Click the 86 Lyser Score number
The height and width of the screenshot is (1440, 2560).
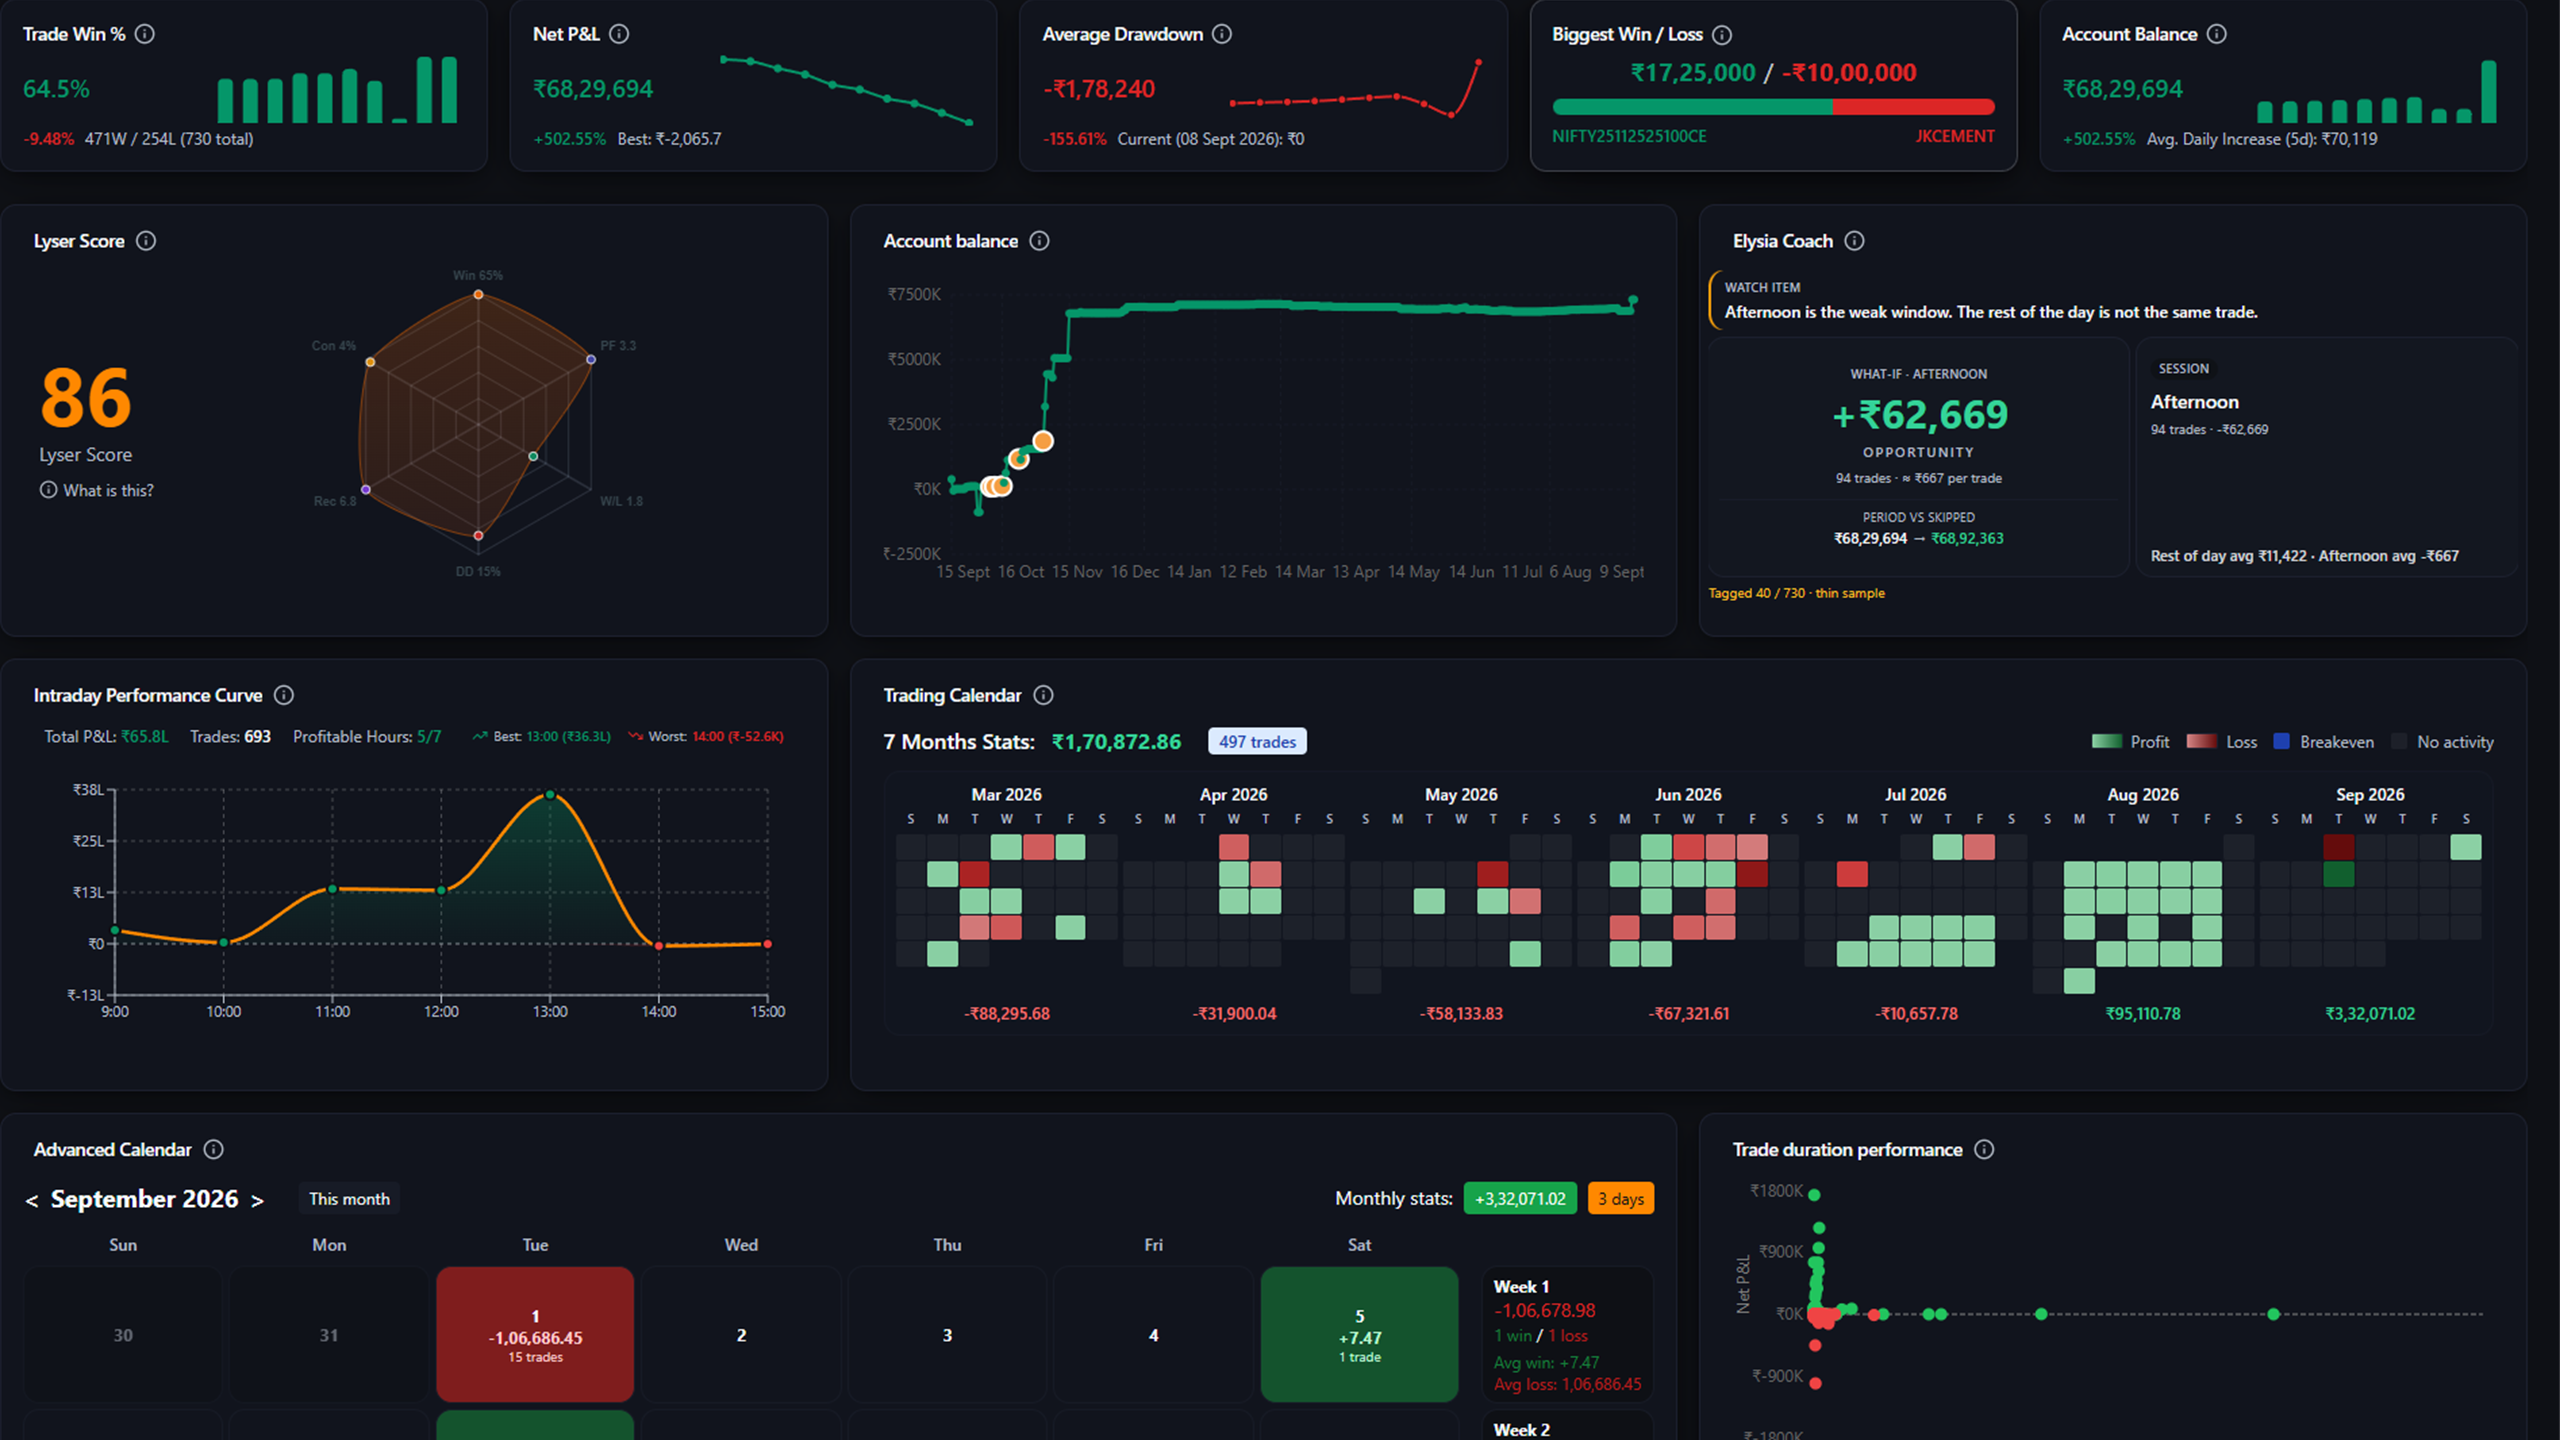pyautogui.click(x=86, y=398)
